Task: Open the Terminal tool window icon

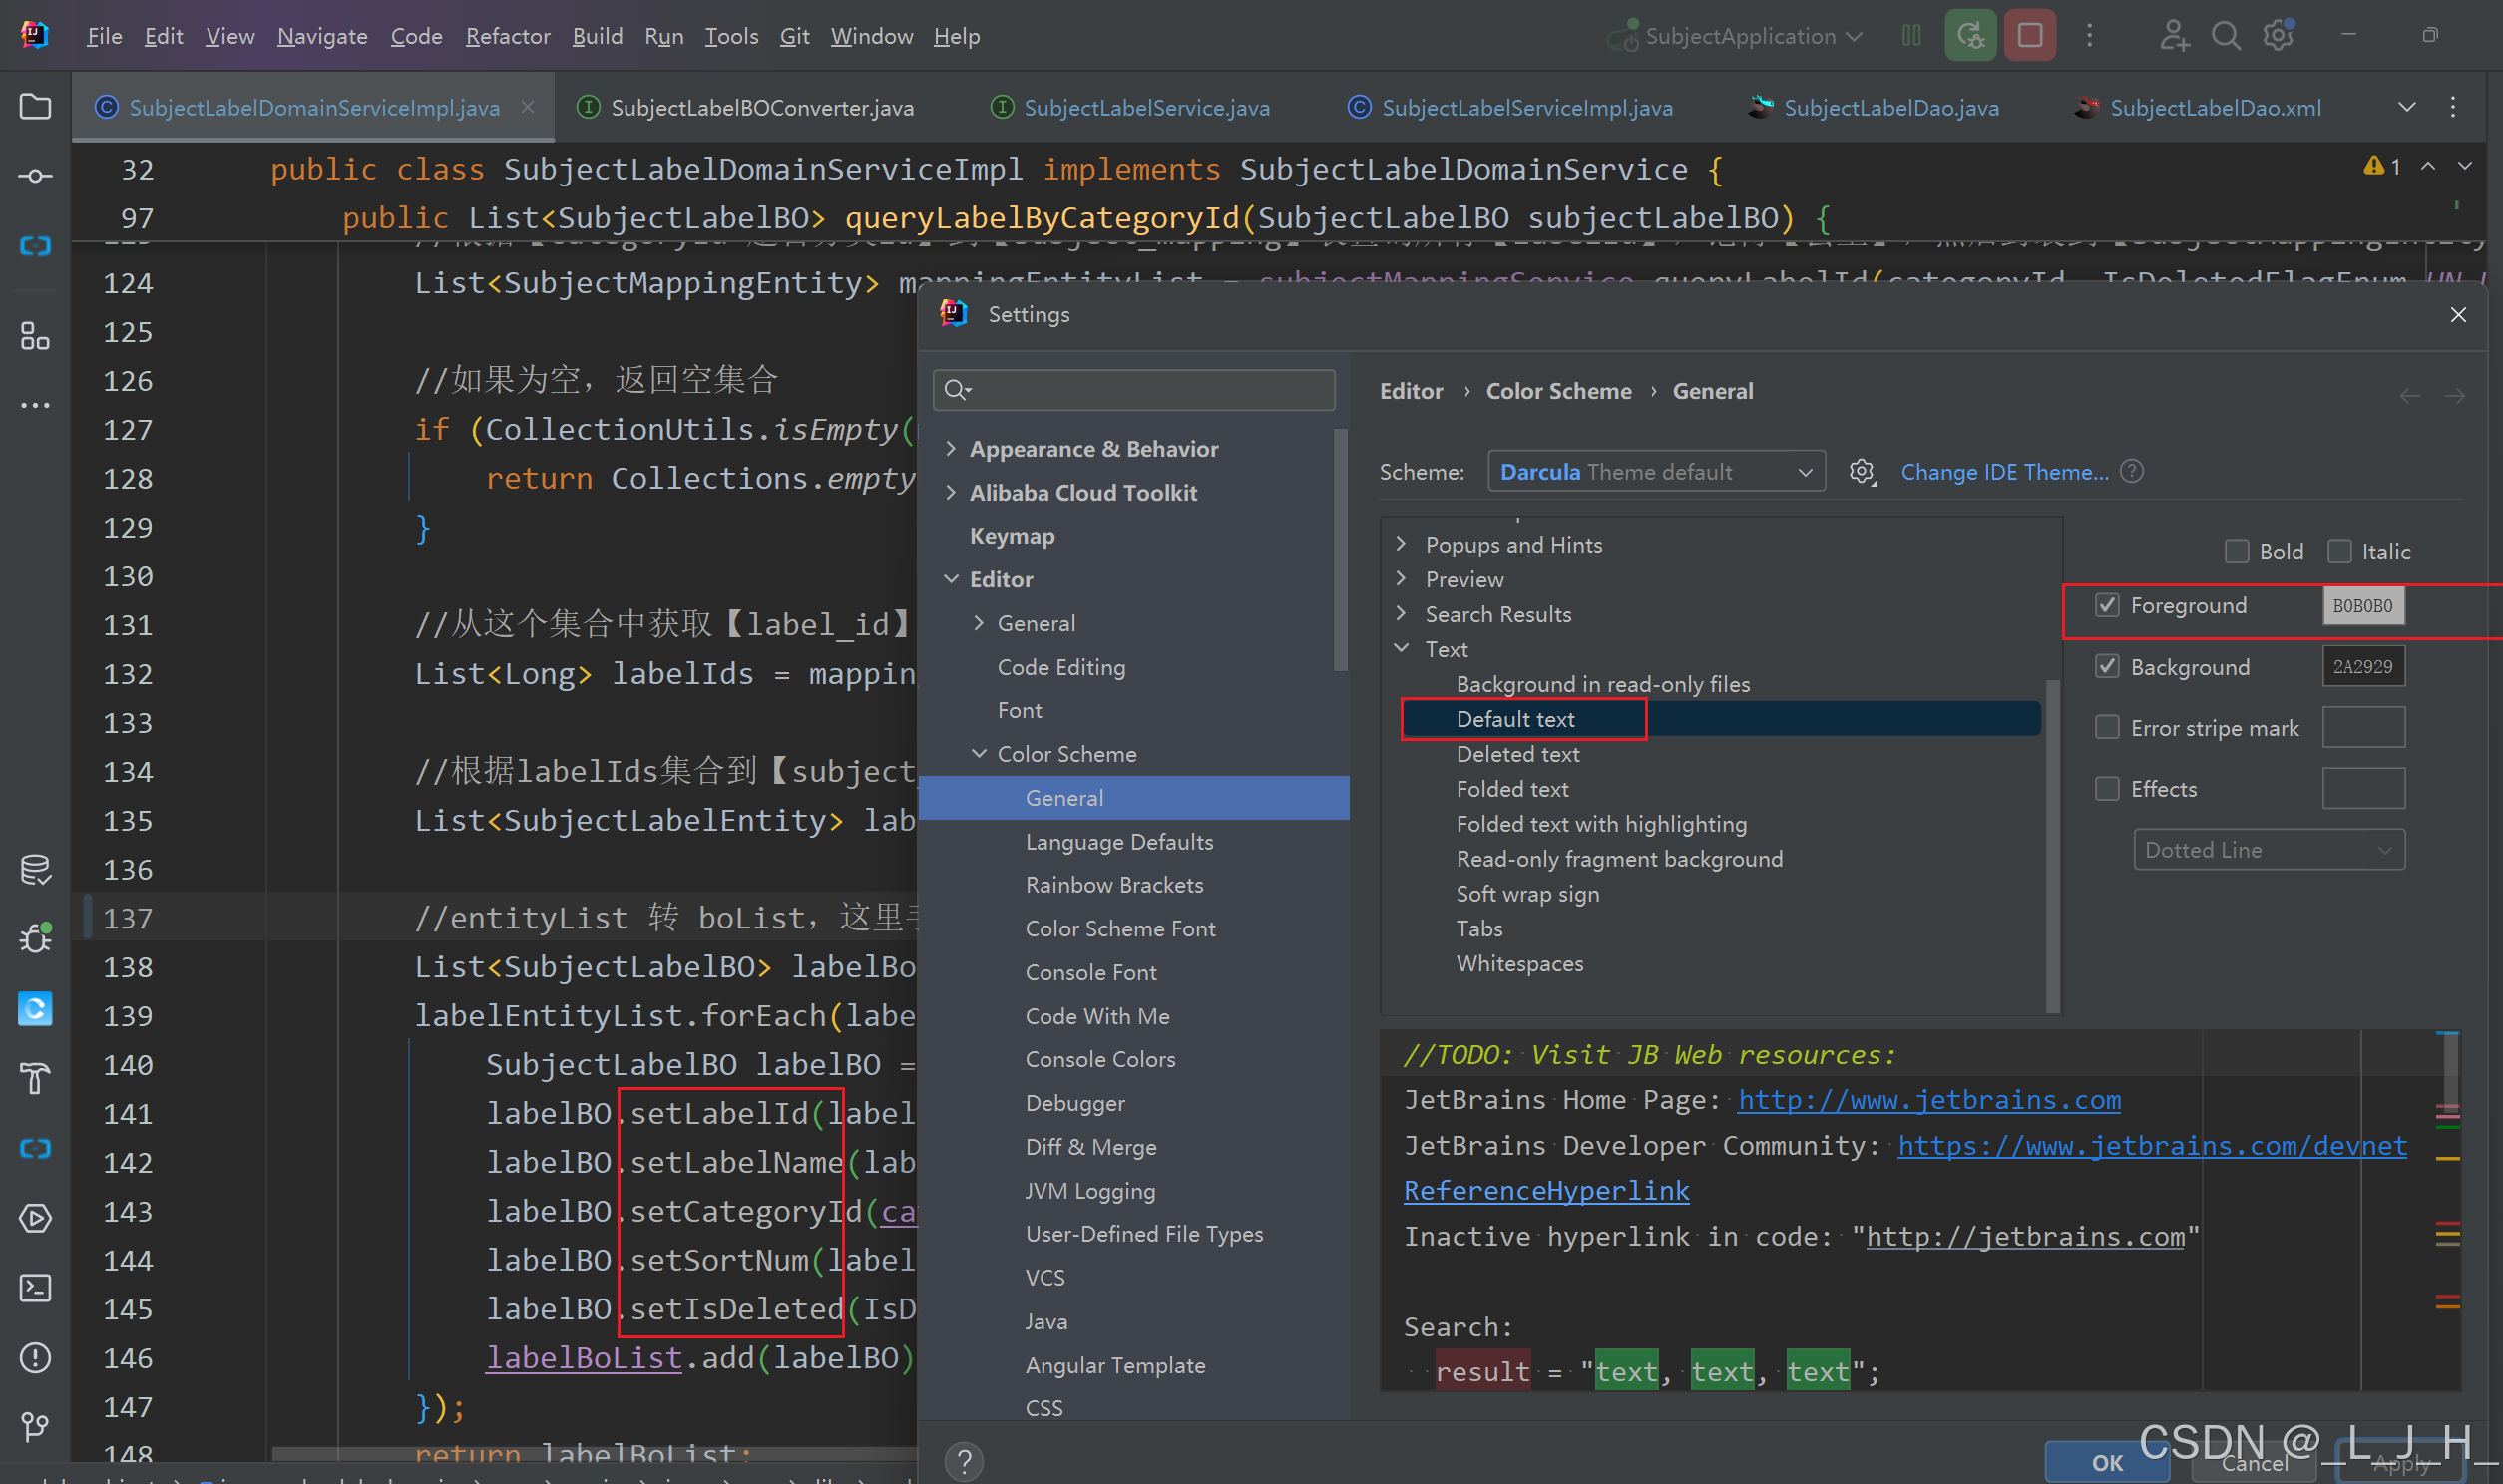Action: [x=35, y=1288]
